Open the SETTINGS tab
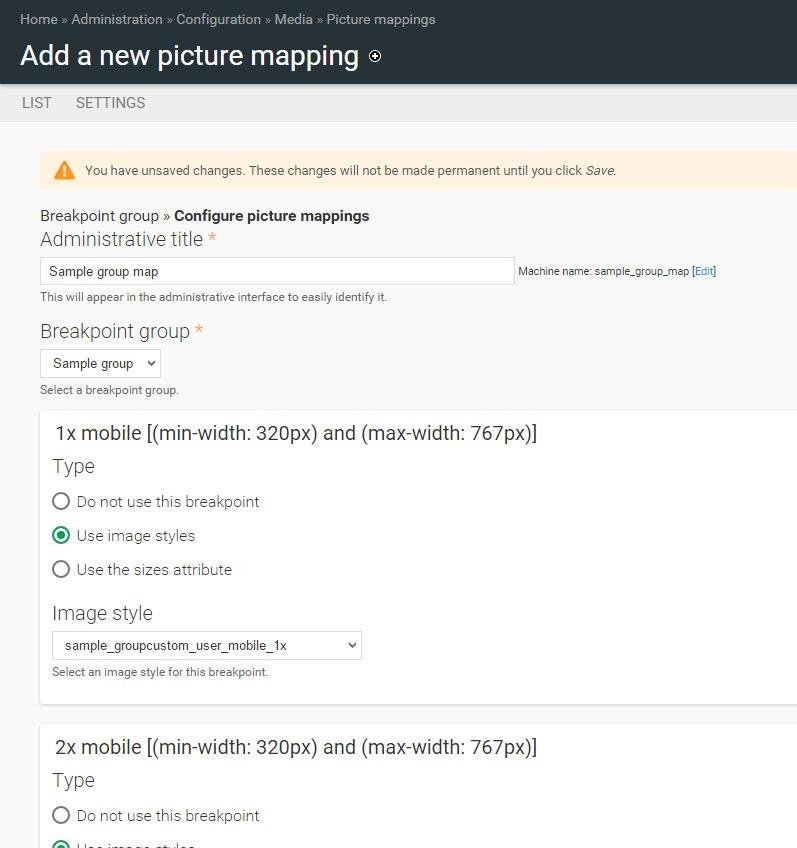This screenshot has height=848, width=797. pos(110,103)
